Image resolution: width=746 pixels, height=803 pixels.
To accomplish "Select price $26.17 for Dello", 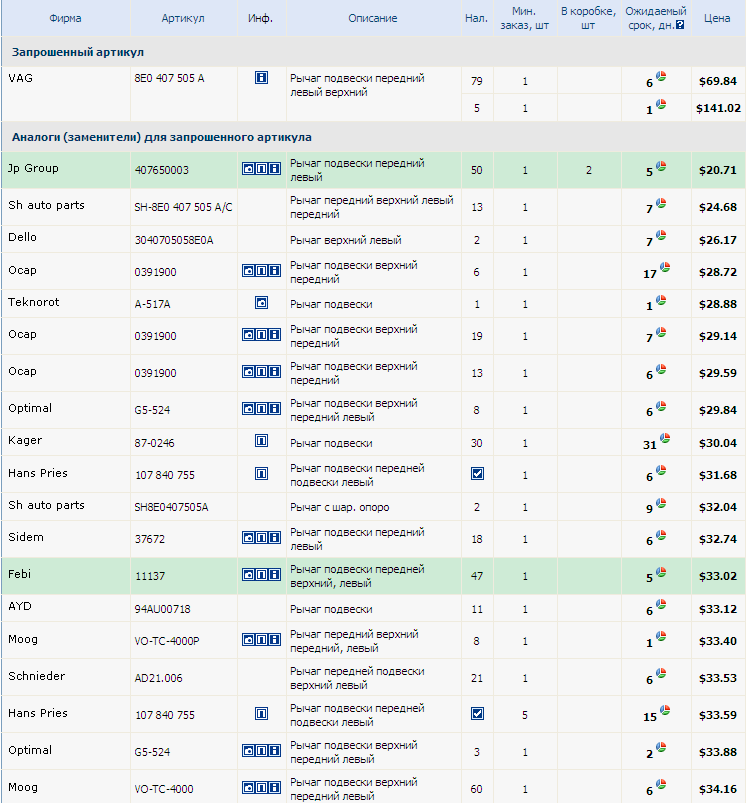I will [718, 240].
